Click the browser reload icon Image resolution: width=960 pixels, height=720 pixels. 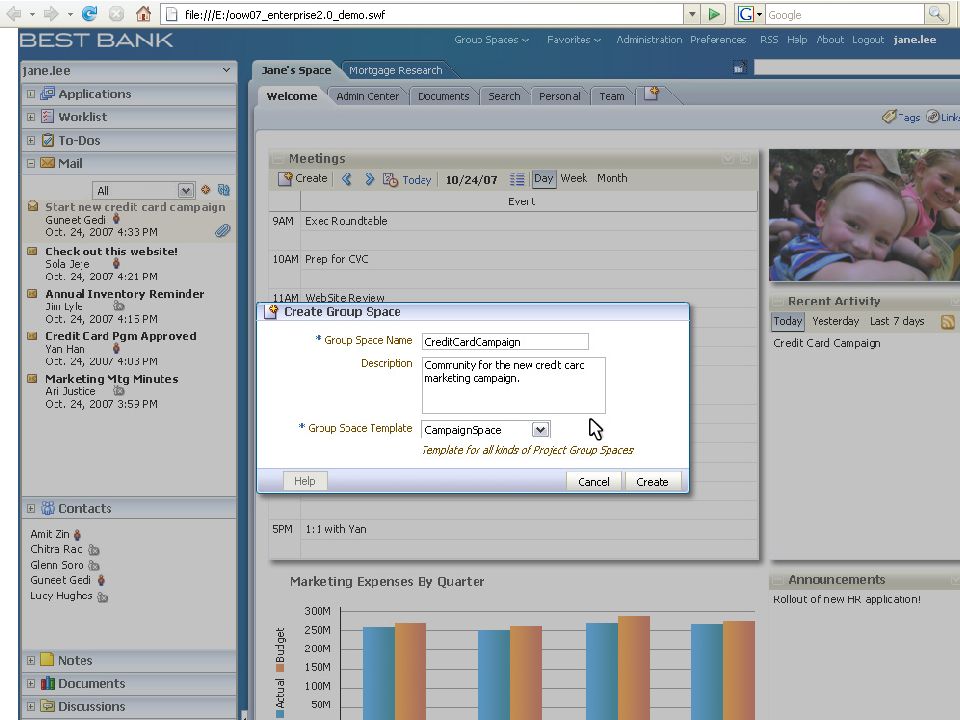click(x=89, y=13)
